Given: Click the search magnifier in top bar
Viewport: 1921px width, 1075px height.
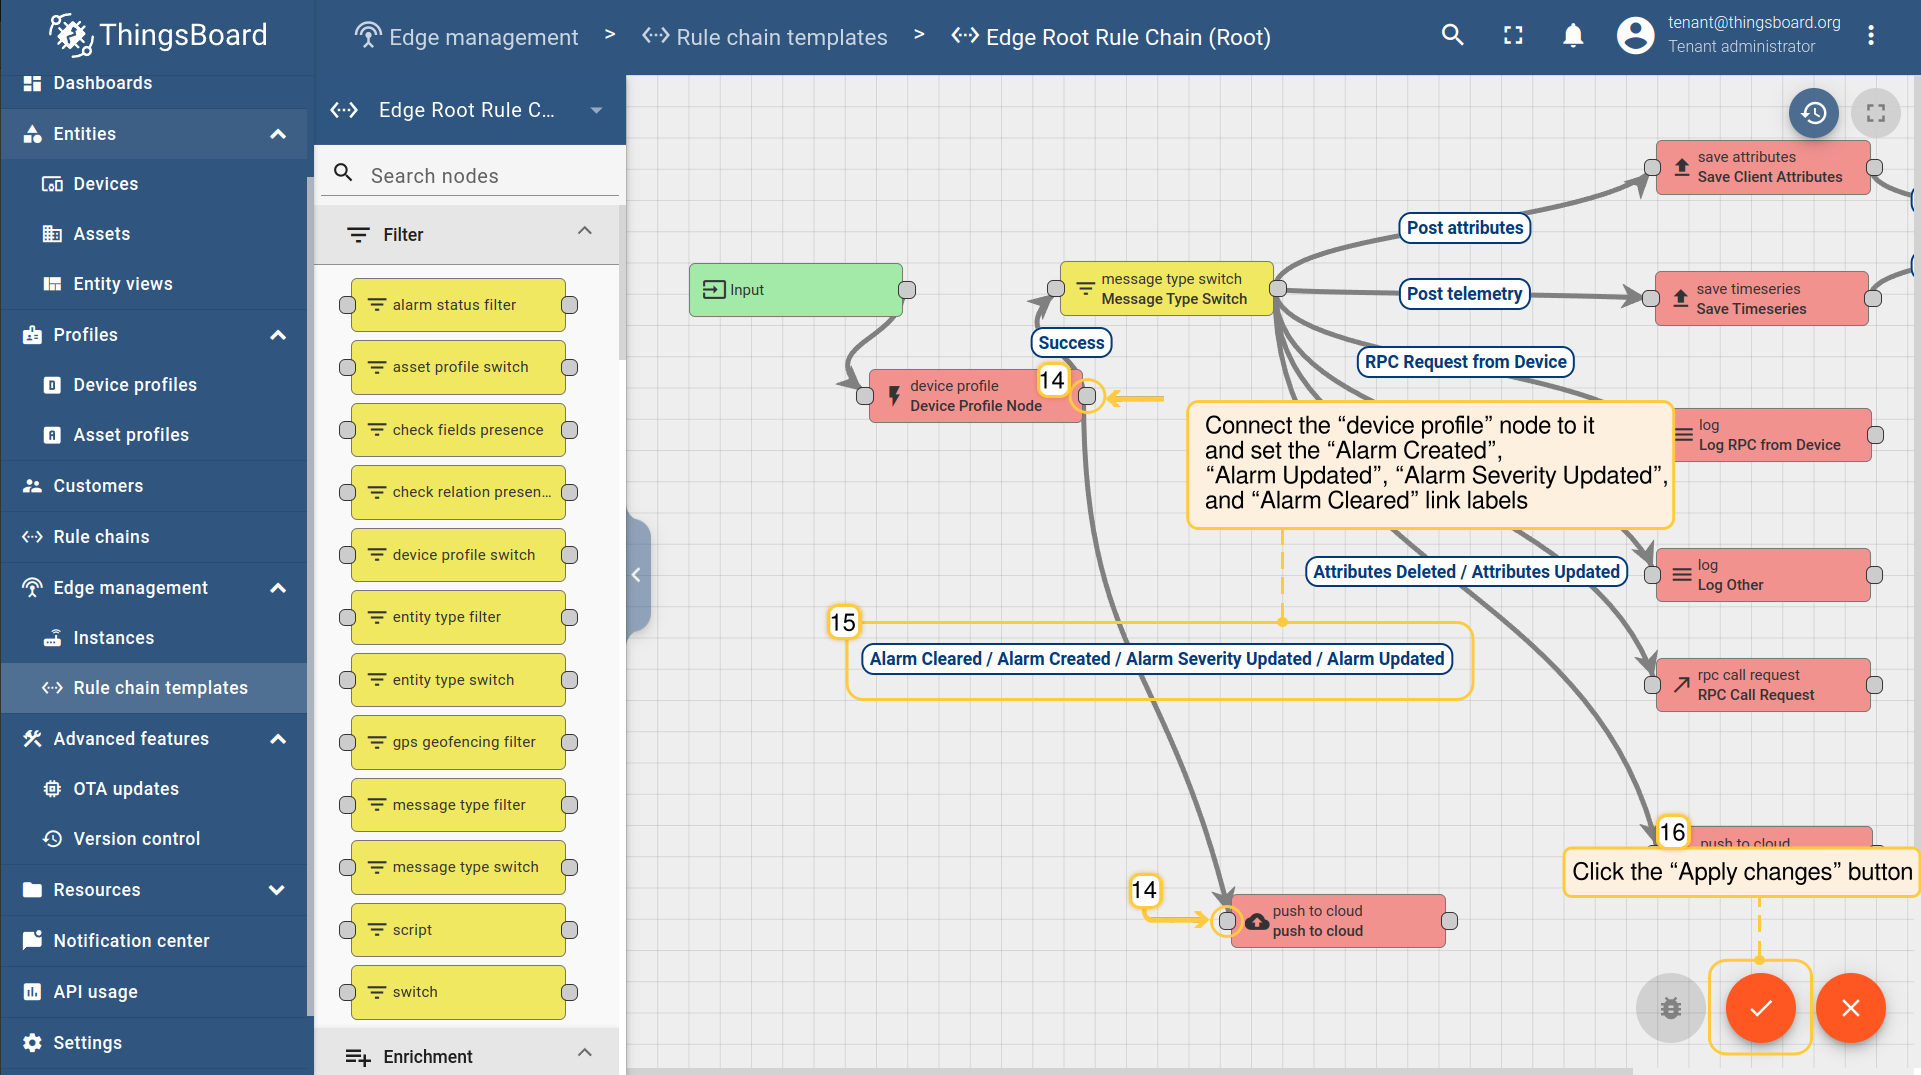Looking at the screenshot, I should 1452,36.
